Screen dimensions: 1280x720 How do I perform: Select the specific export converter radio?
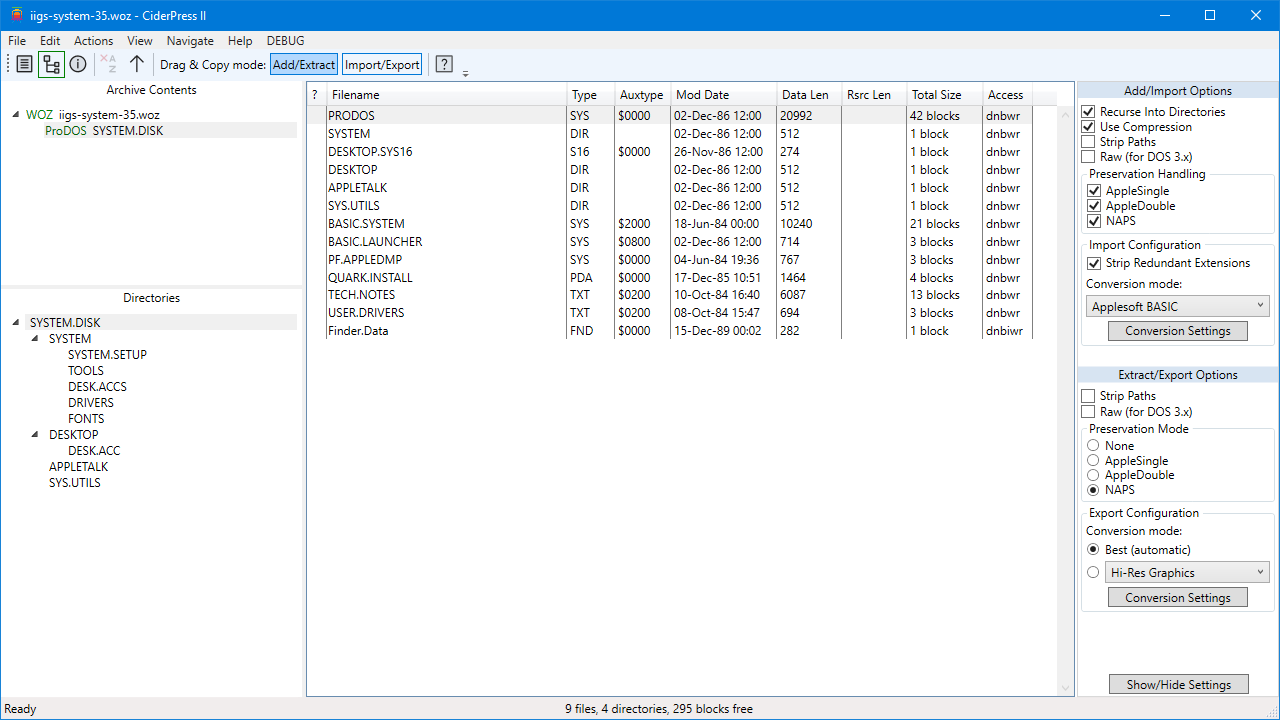point(1093,573)
